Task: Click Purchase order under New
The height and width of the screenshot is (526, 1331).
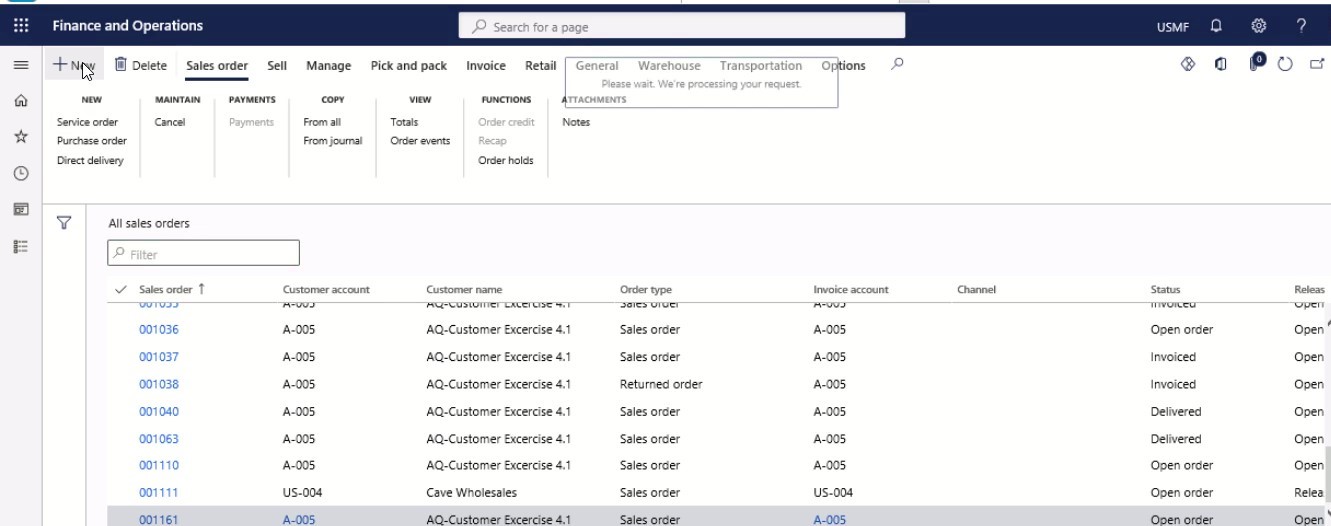Action: 92,141
